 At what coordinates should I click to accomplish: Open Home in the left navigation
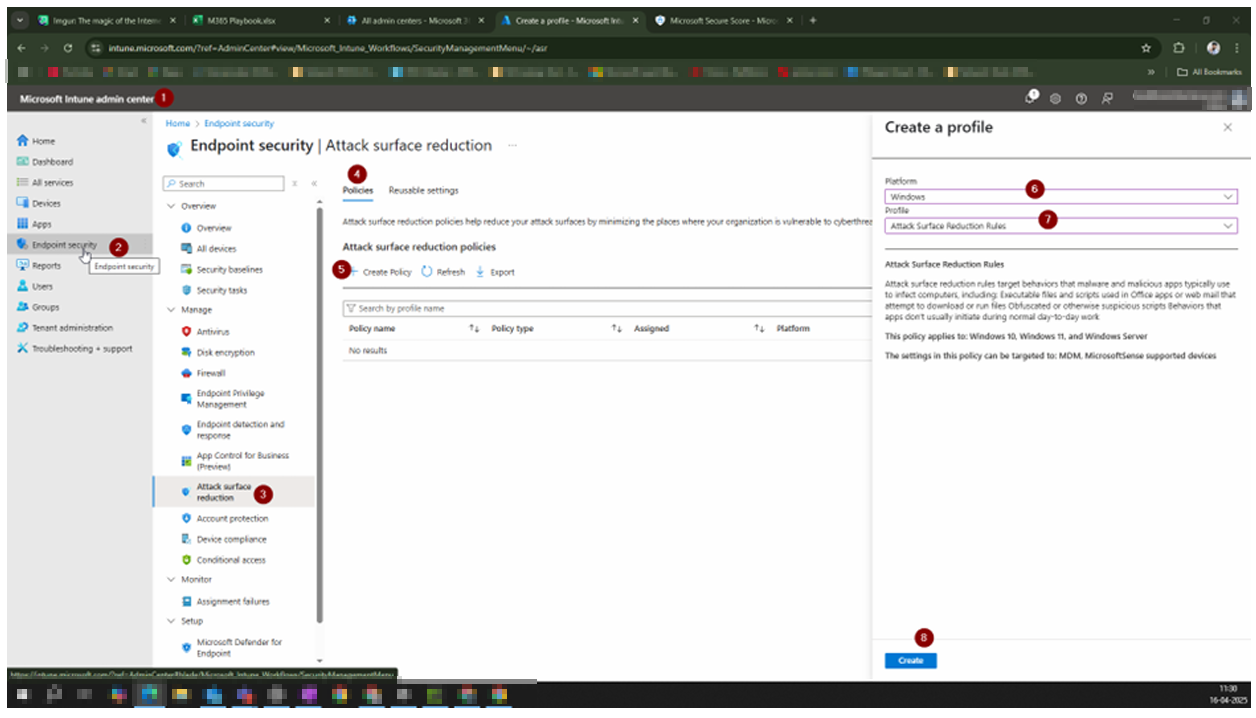[43, 141]
